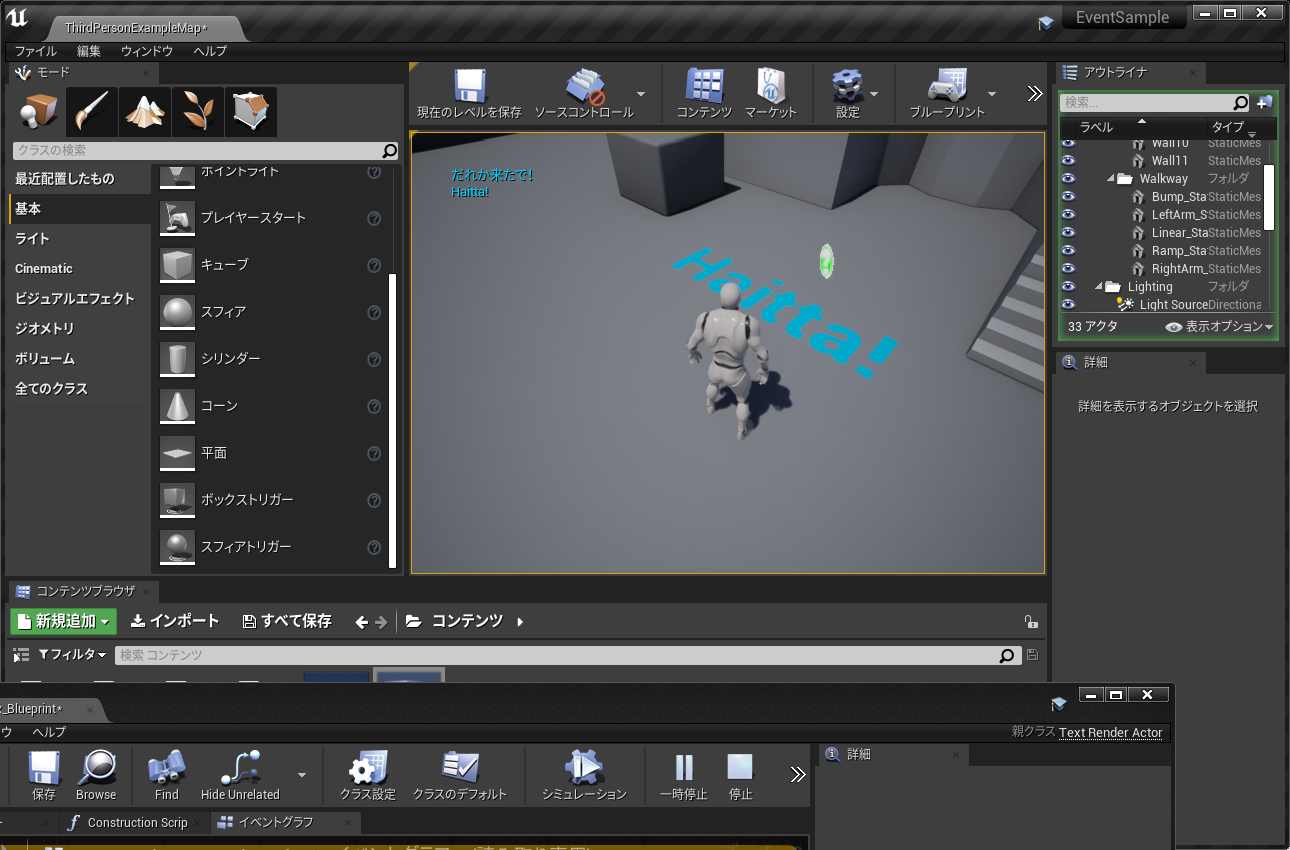The image size is (1290, 850).
Task: Open Text Render Actor parent class link
Action: [1110, 733]
